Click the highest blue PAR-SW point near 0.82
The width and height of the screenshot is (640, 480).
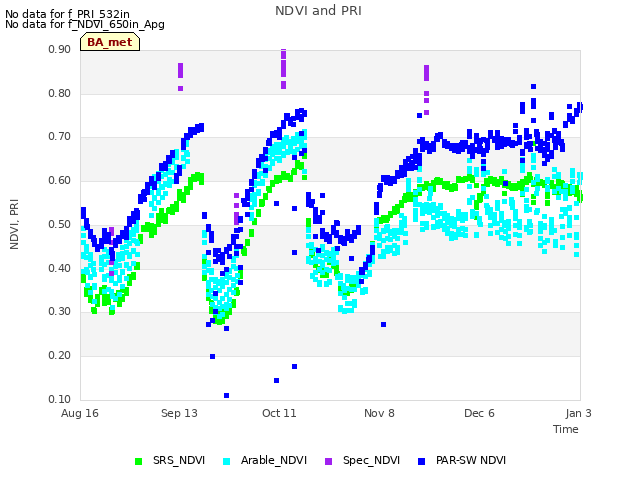533,87
